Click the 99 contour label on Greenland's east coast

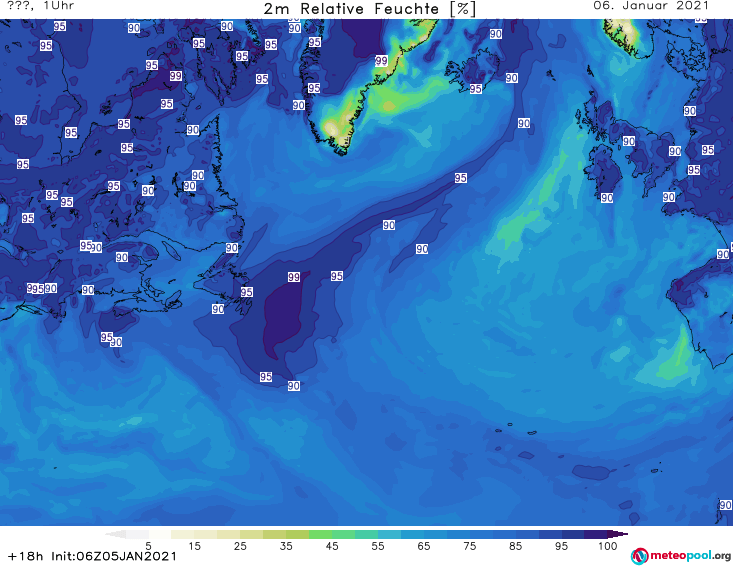point(381,60)
